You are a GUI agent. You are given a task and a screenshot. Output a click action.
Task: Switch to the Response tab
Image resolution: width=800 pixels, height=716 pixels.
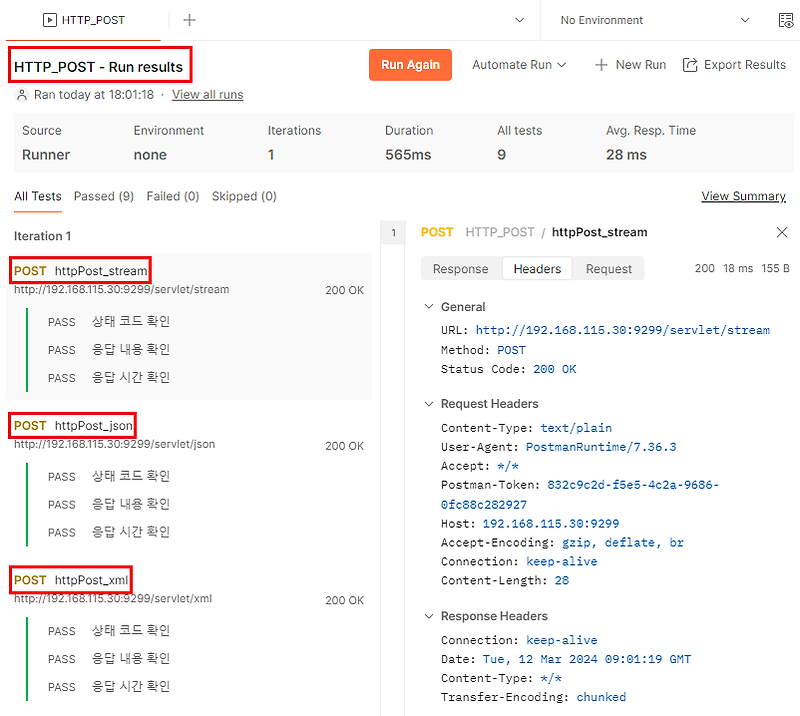460,268
